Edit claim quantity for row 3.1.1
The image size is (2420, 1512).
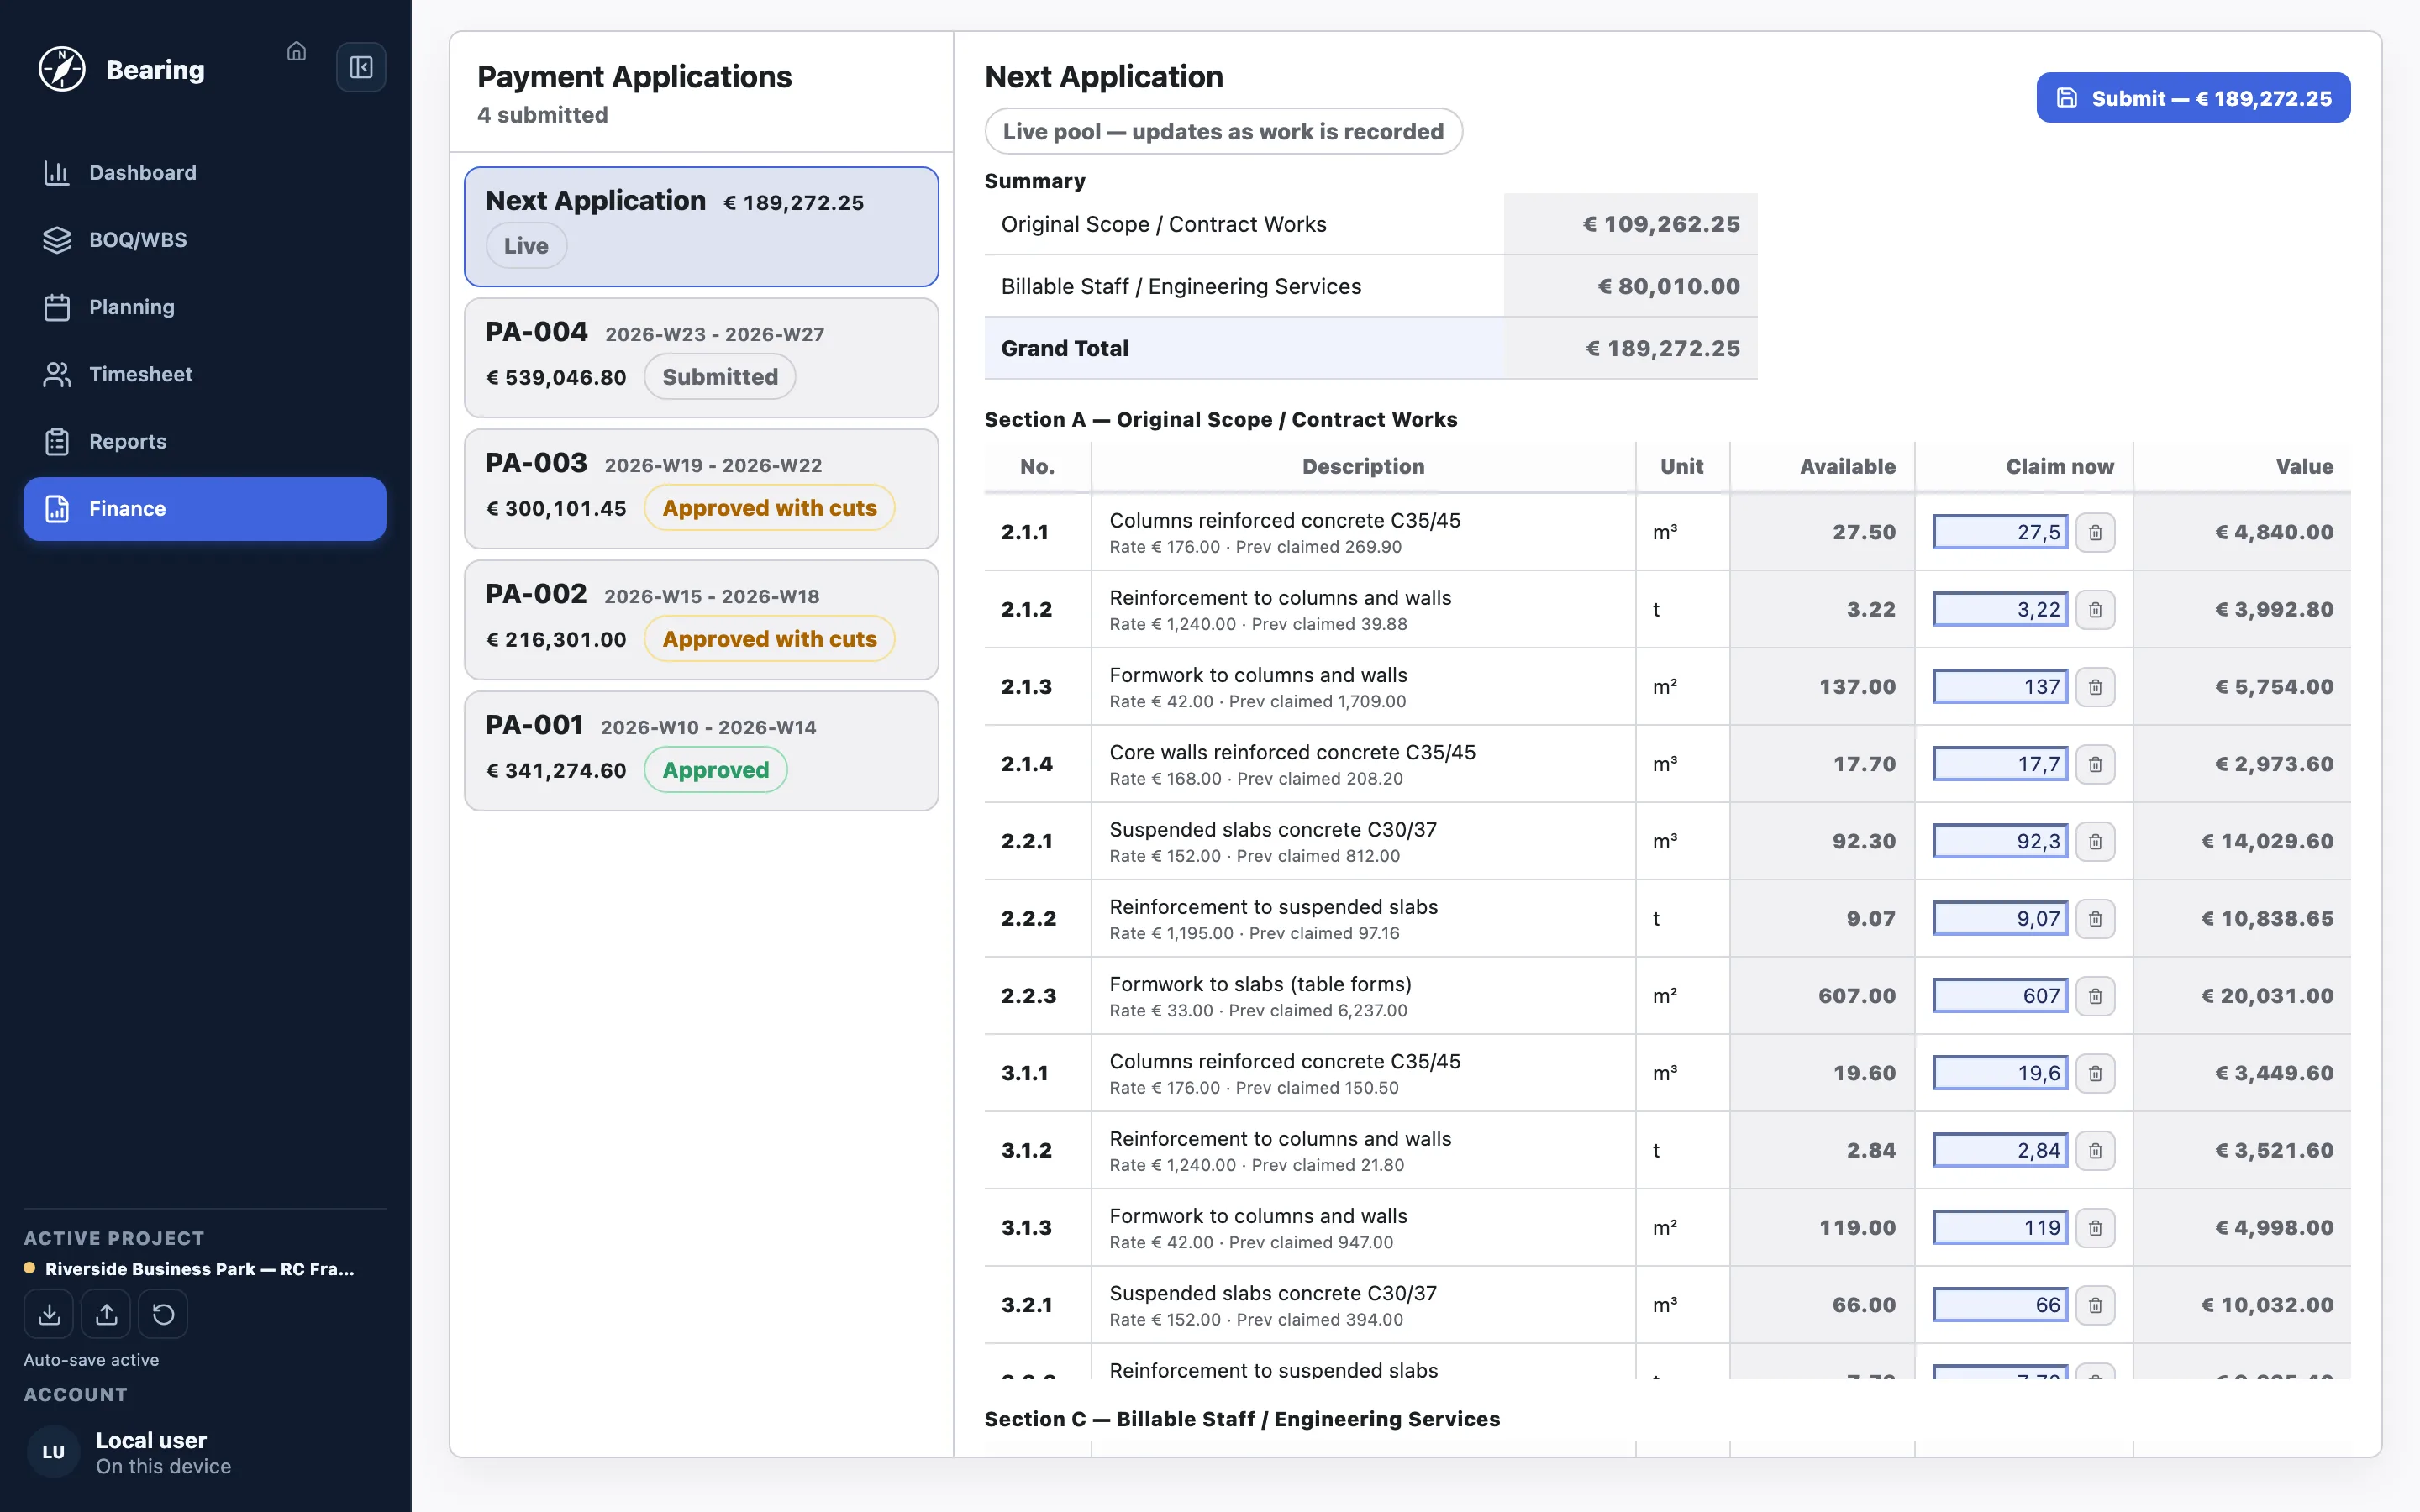click(2000, 1073)
